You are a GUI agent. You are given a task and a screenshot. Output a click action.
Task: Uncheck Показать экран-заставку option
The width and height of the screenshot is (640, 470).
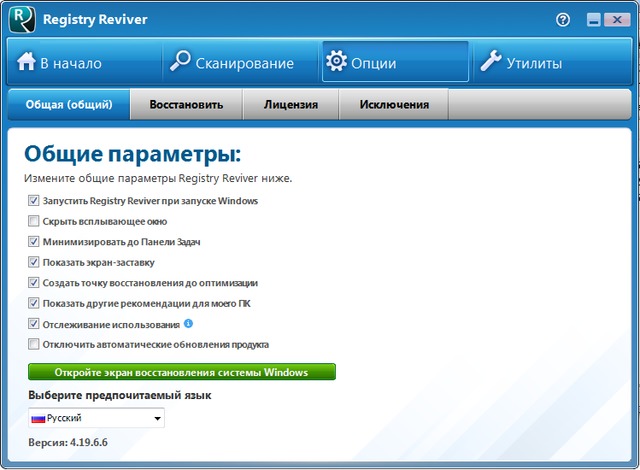tap(34, 262)
